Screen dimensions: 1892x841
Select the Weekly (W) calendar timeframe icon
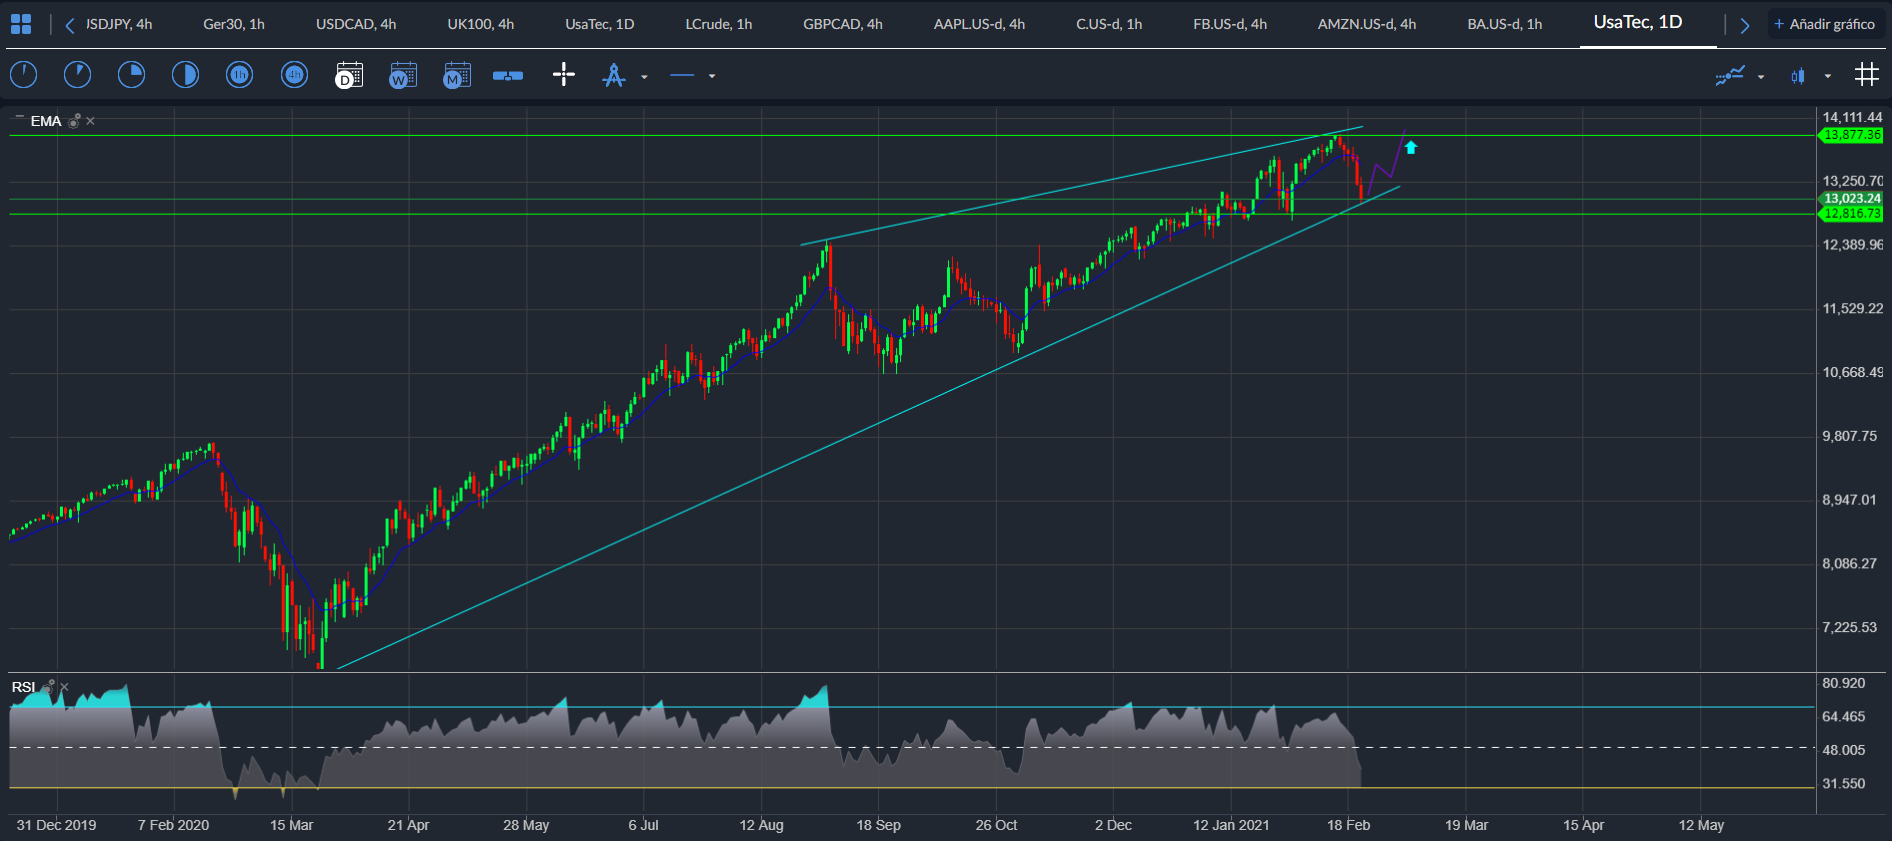[402, 75]
